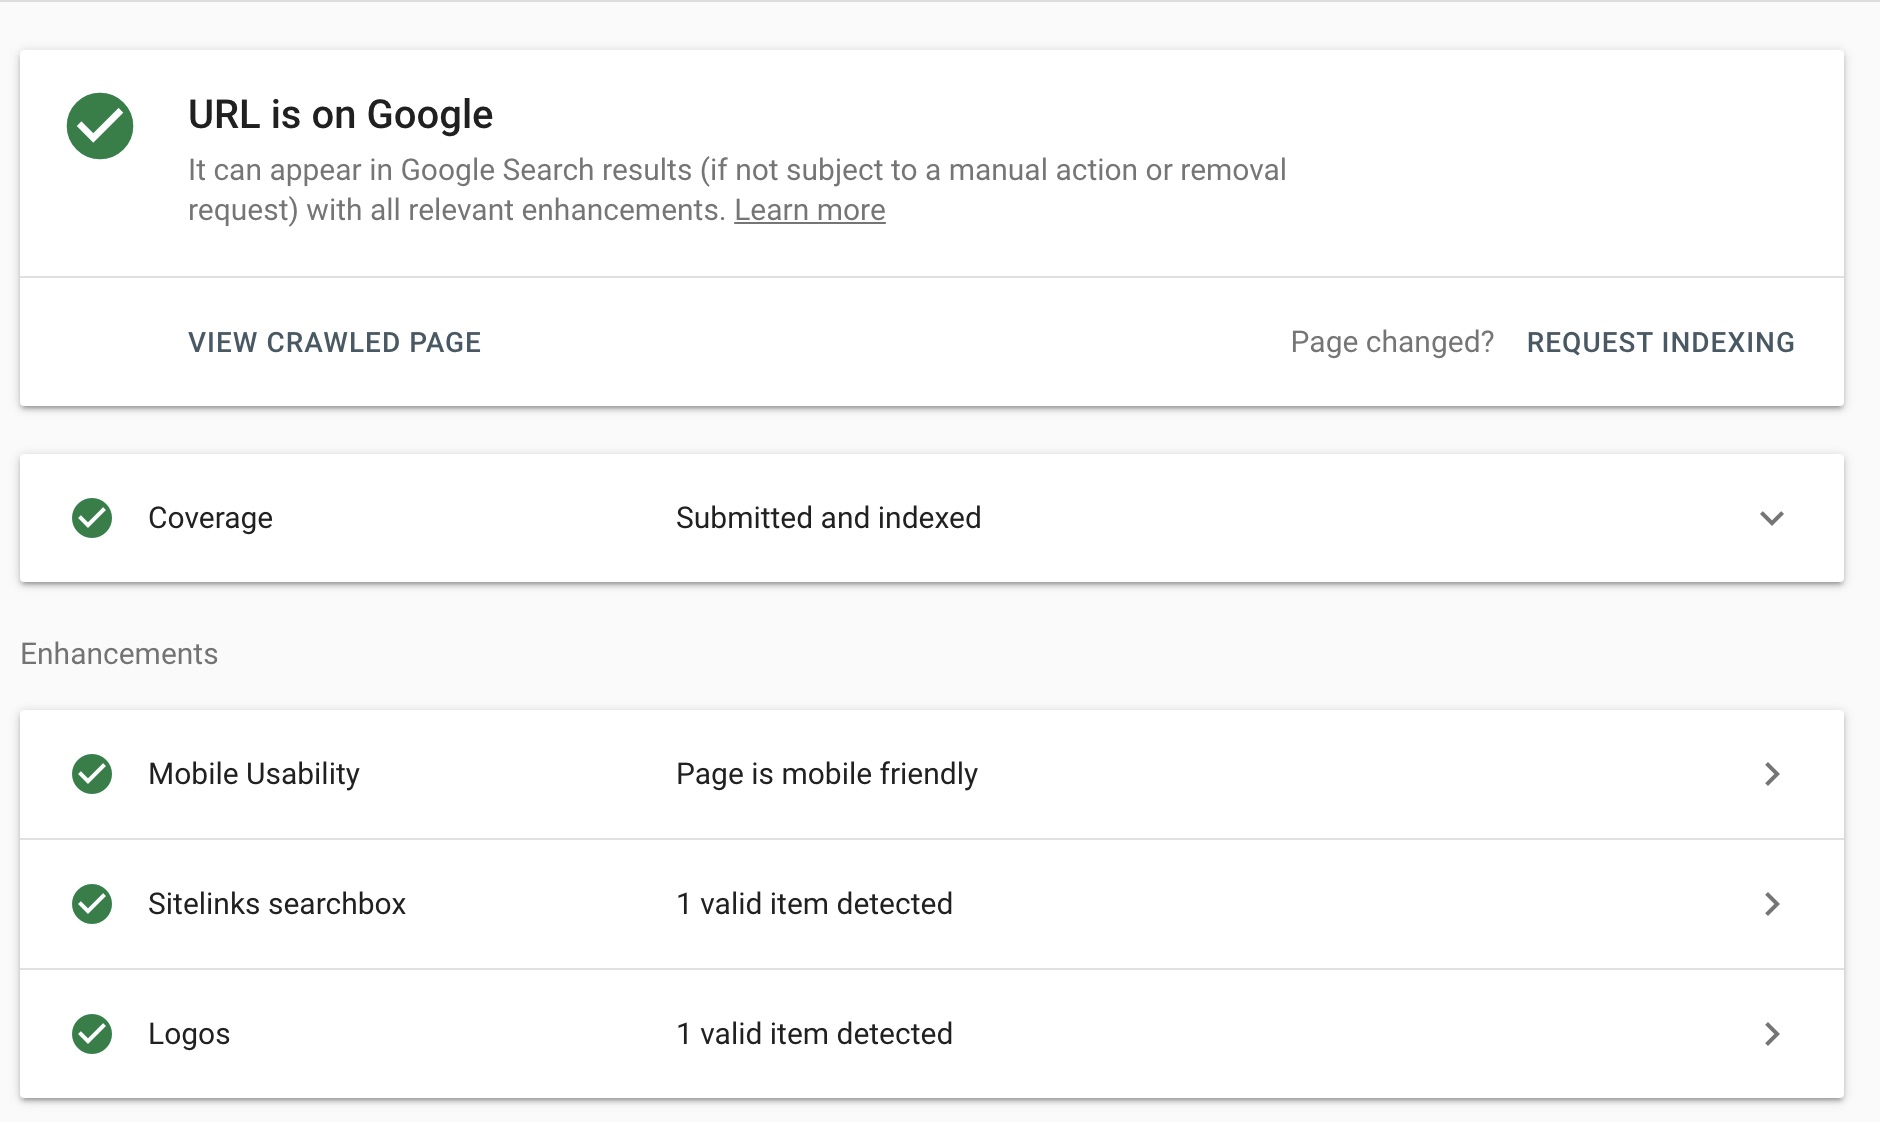Open Logos details arrow
Image resolution: width=1880 pixels, height=1122 pixels.
(1772, 1034)
